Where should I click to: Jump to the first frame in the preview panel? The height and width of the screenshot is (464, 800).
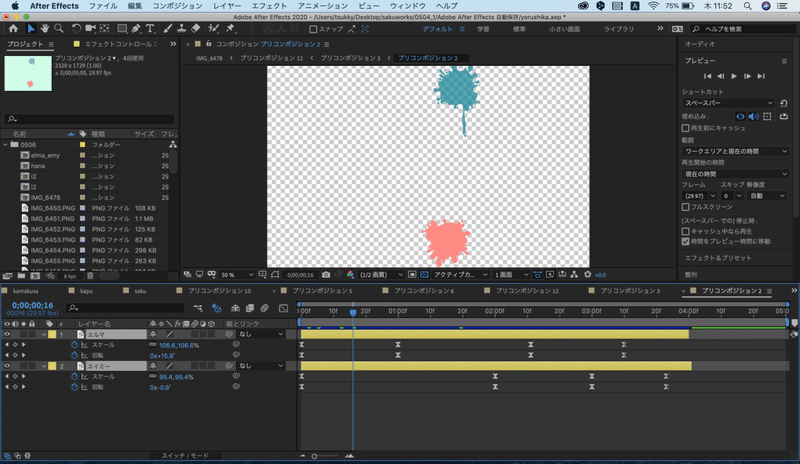click(707, 76)
